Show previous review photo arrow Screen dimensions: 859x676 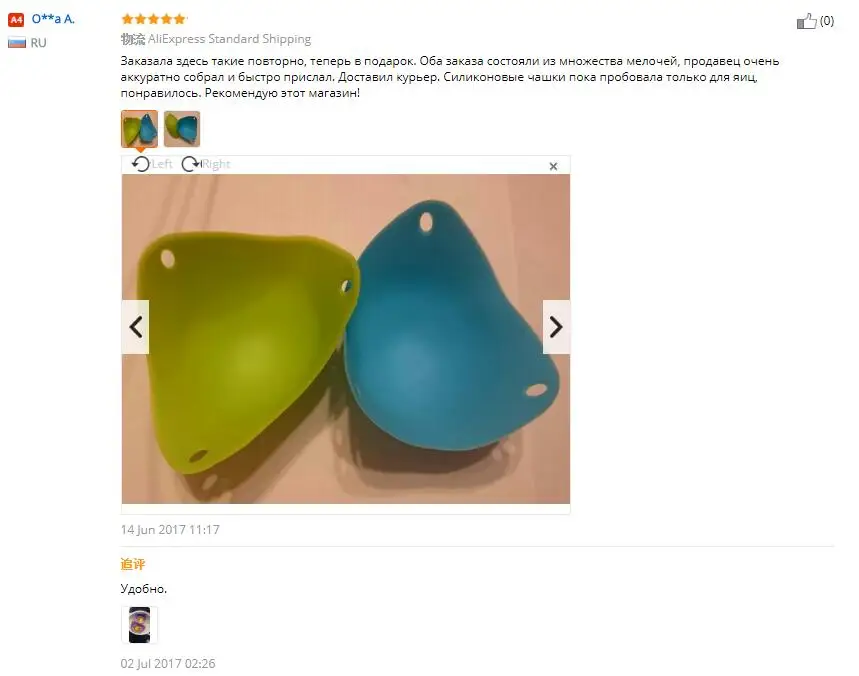point(135,327)
